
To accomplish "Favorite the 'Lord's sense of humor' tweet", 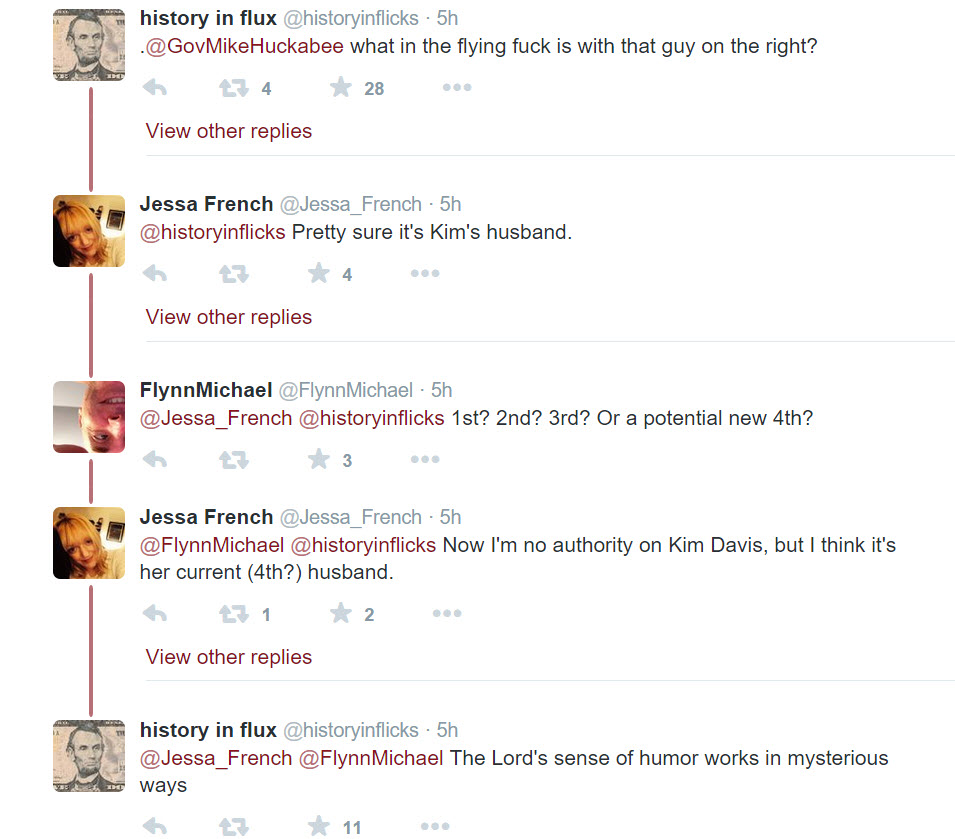I will pyautogui.click(x=319, y=826).
